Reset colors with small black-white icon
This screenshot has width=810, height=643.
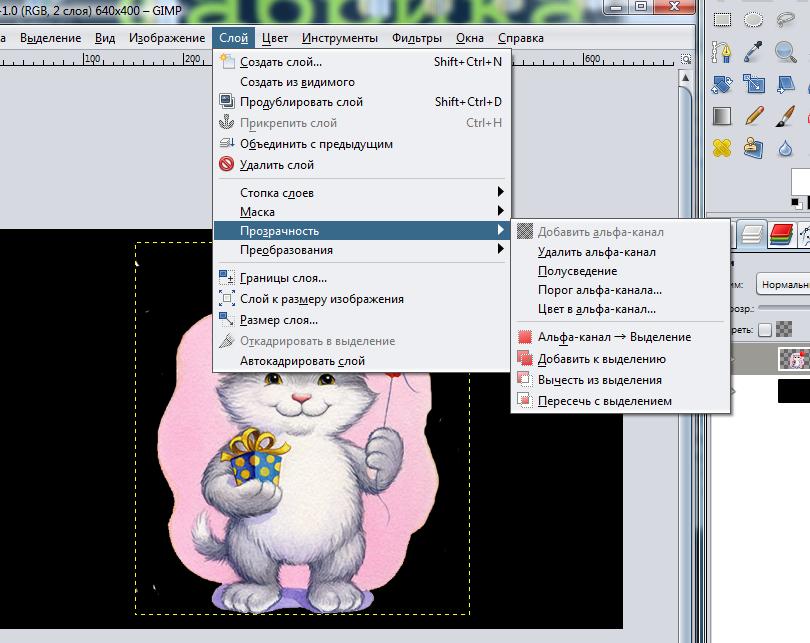click(x=797, y=203)
